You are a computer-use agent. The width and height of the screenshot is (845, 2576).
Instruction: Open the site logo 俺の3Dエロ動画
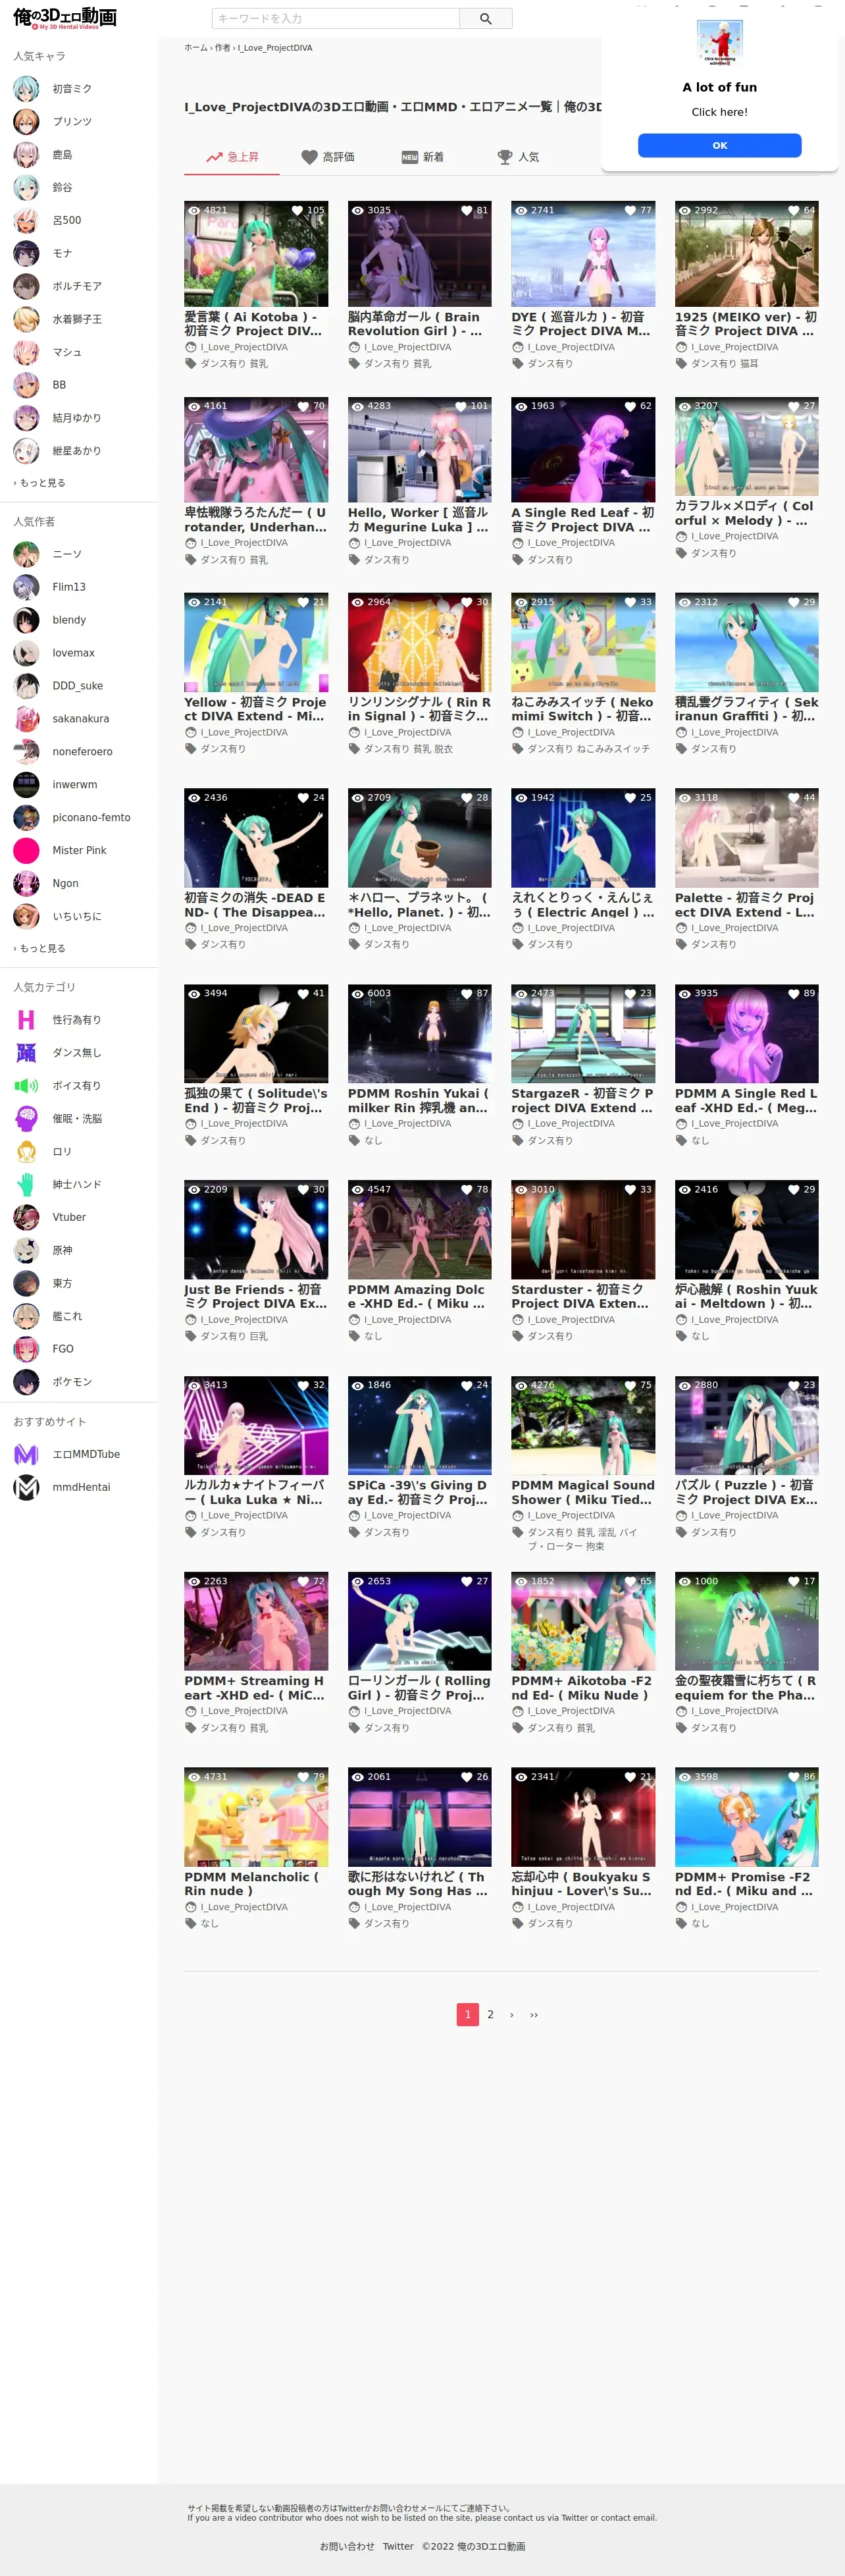click(65, 18)
